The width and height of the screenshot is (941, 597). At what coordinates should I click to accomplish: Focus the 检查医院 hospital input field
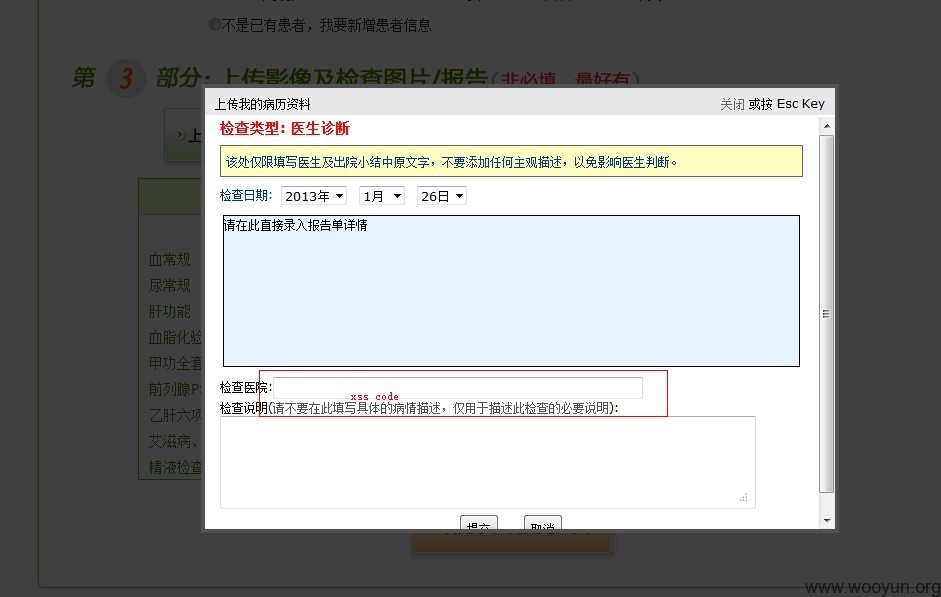(458, 388)
